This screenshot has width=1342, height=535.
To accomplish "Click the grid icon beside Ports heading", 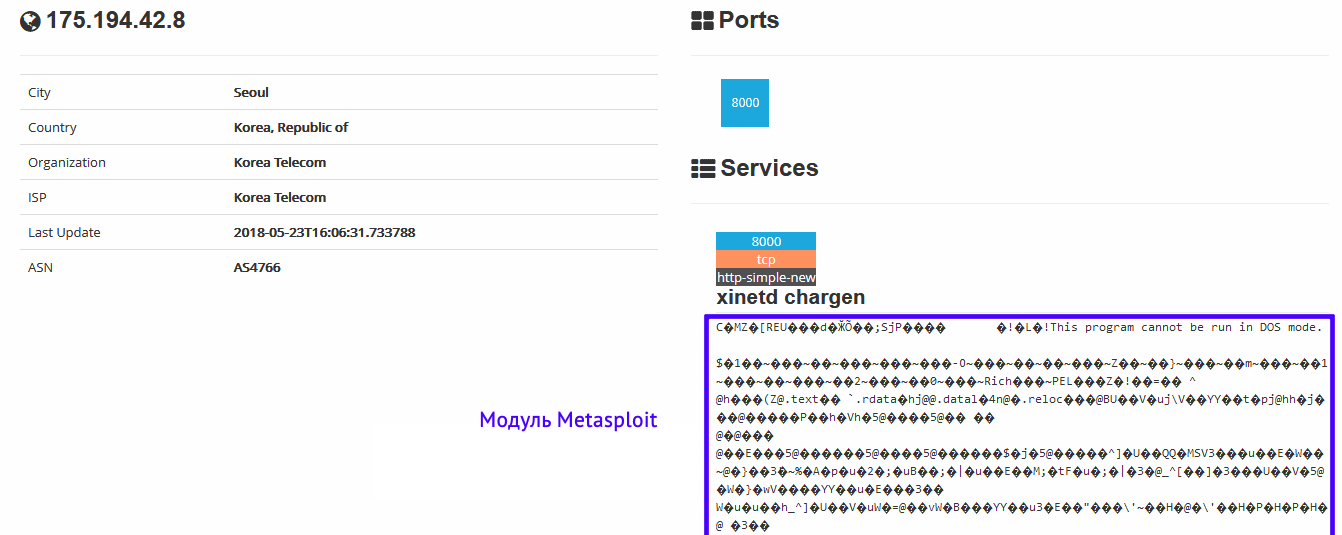I will pyautogui.click(x=702, y=21).
